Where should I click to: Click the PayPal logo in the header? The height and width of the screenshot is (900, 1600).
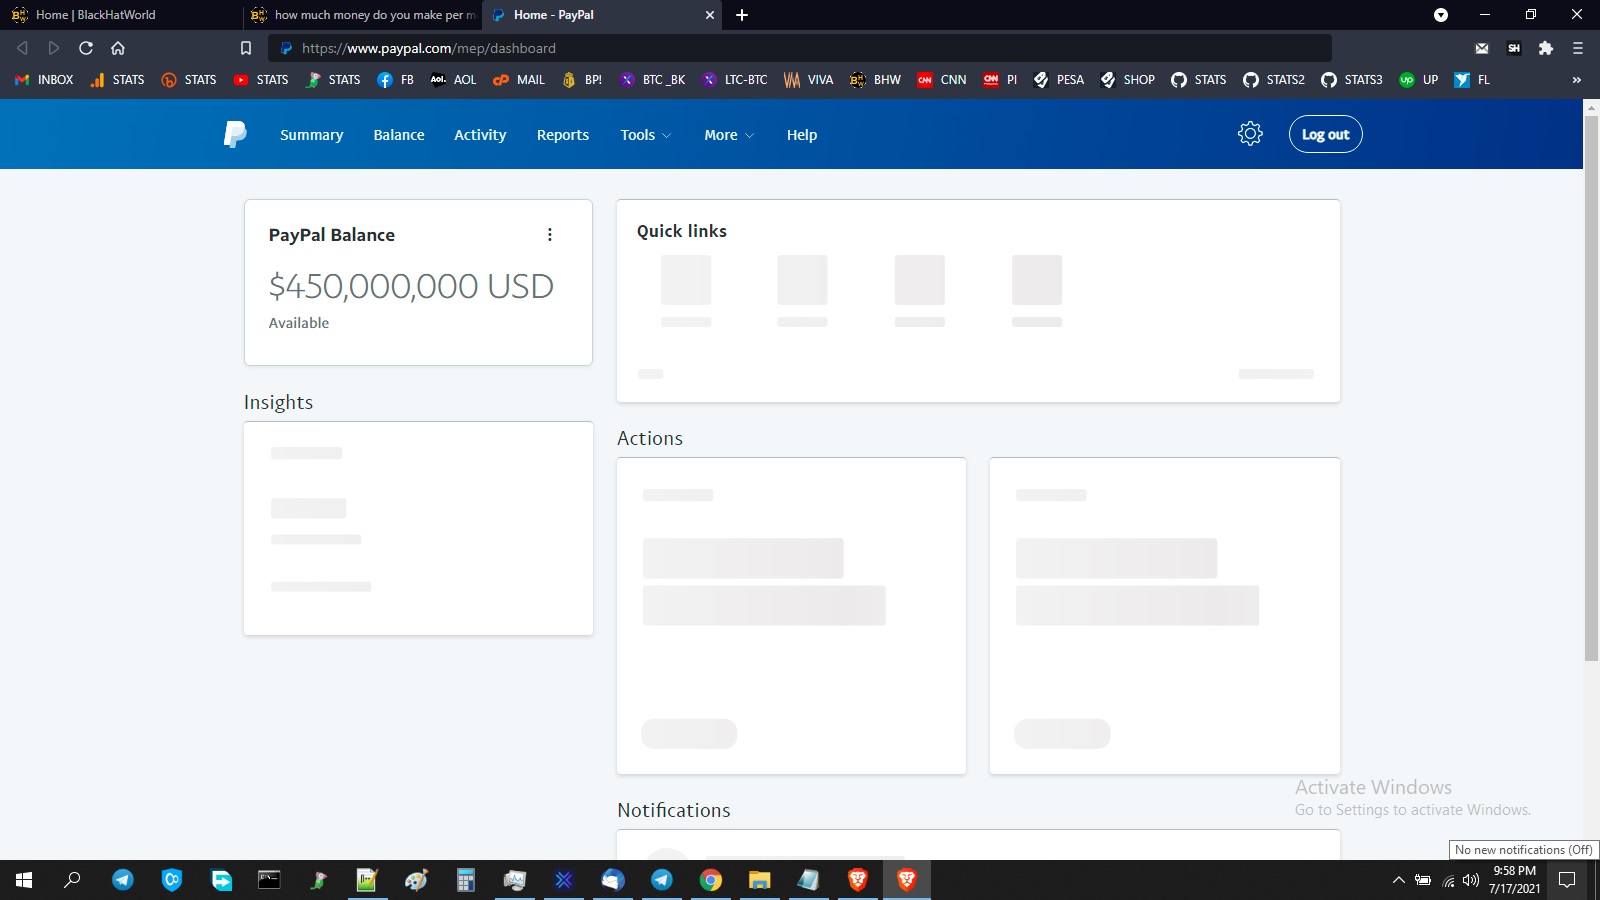(235, 134)
